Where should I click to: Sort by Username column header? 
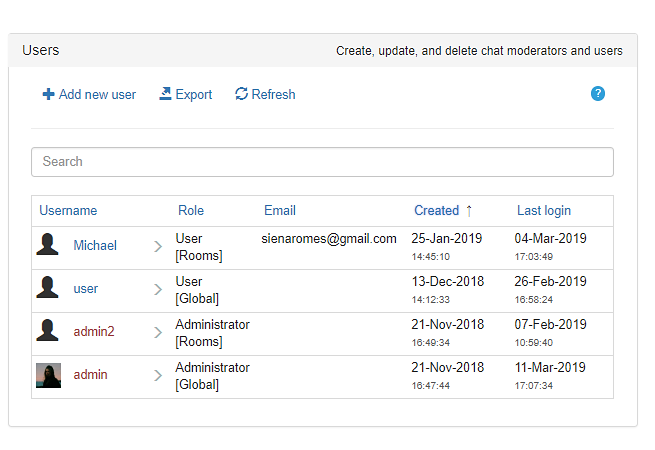click(68, 211)
